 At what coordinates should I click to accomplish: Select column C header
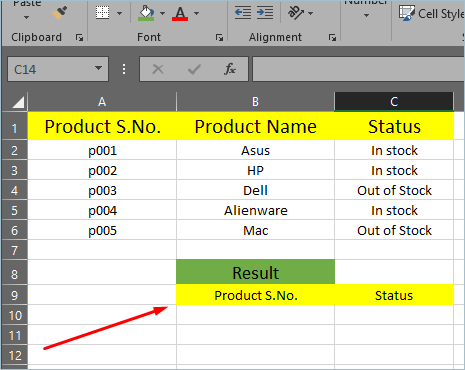pos(394,102)
